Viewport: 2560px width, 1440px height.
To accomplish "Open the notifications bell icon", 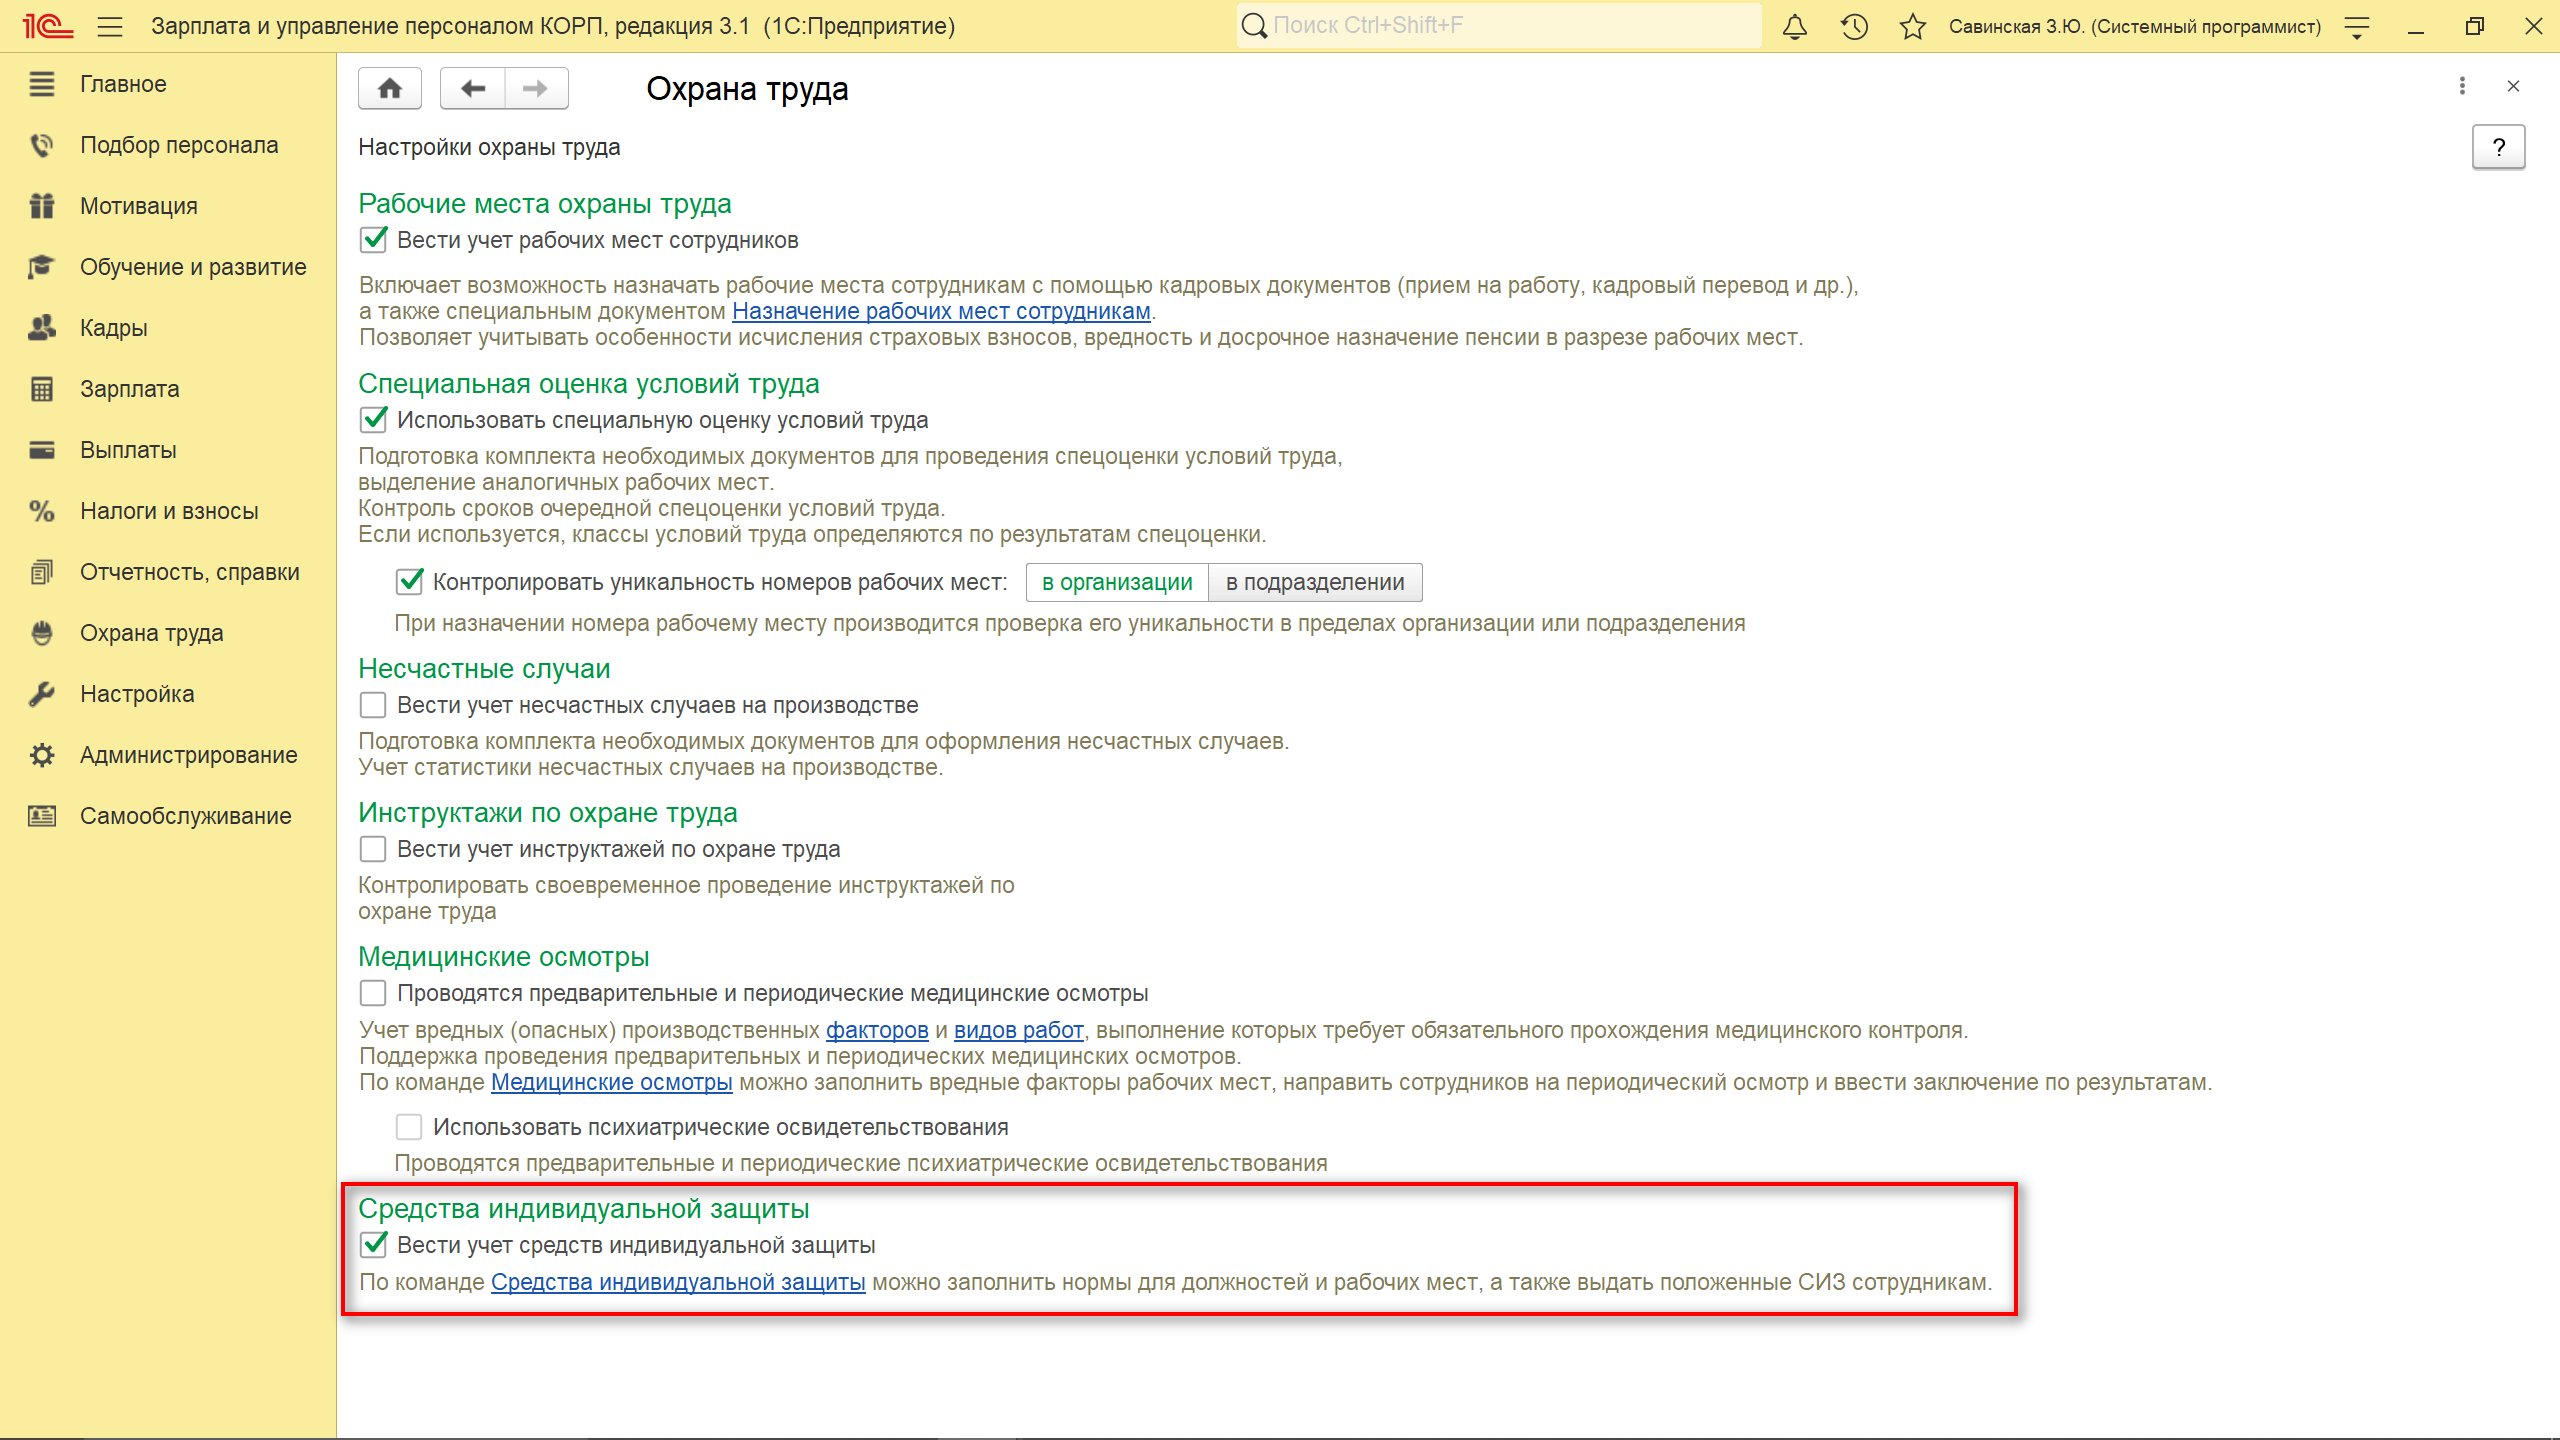I will click(1795, 27).
